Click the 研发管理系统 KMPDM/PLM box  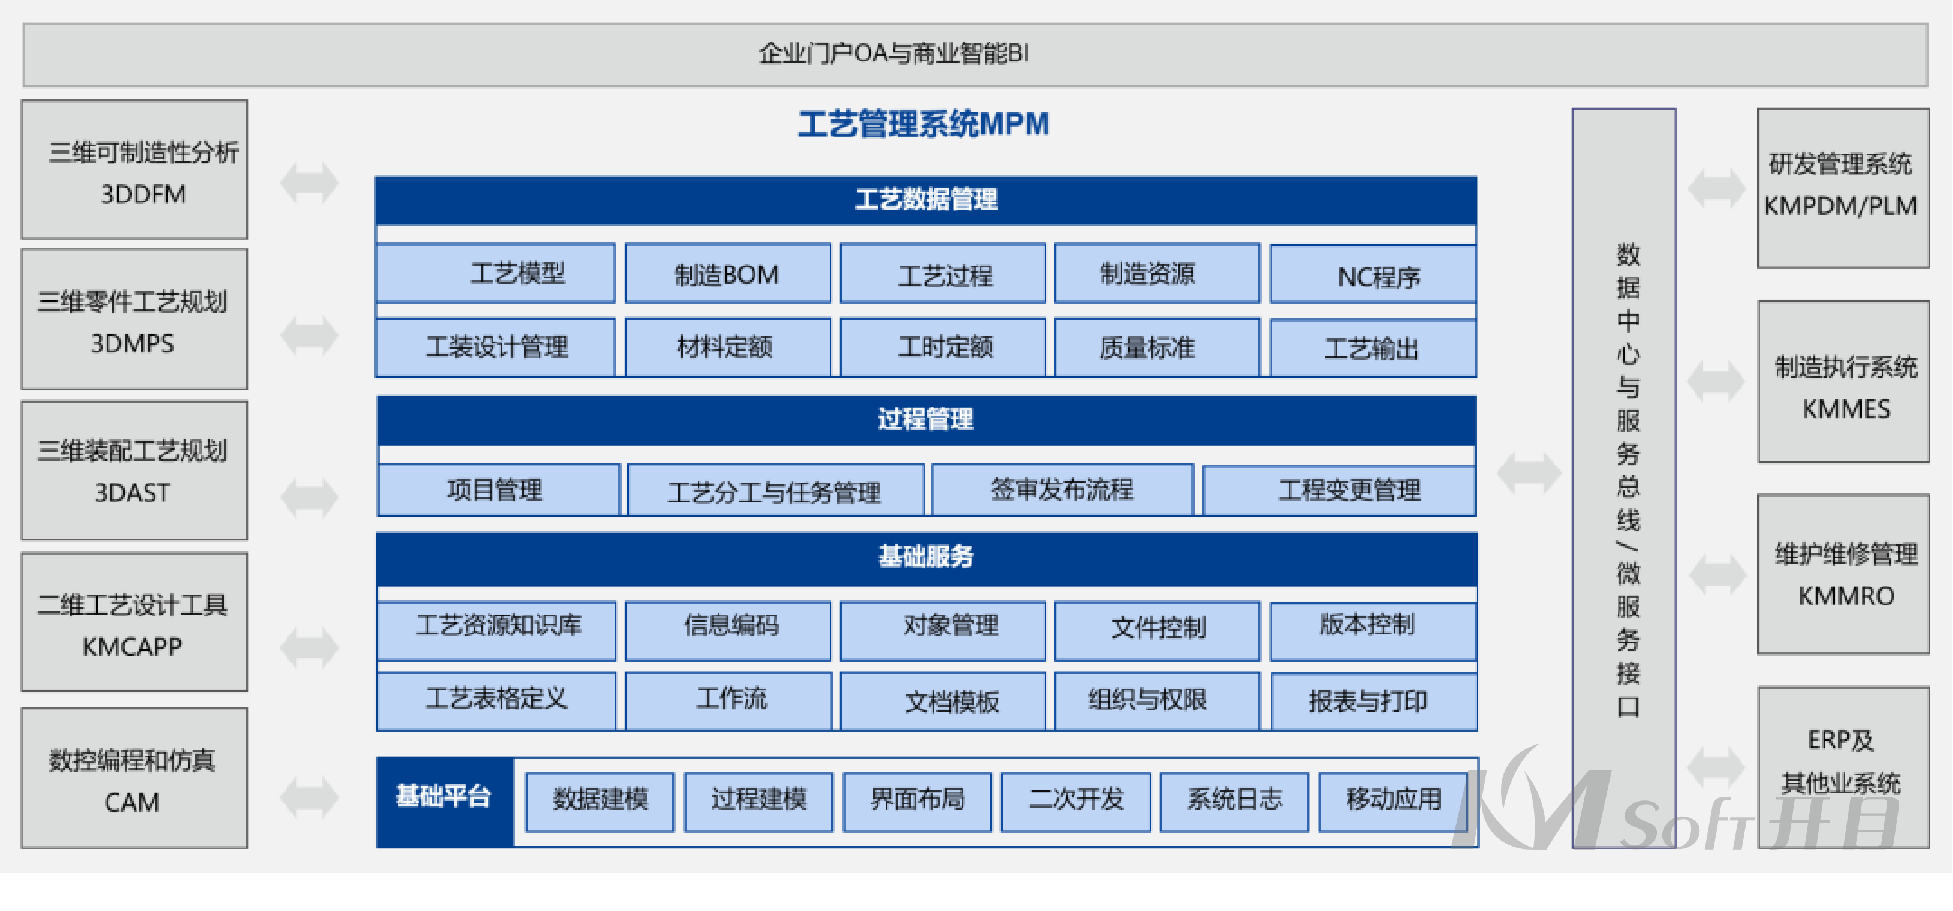(x=1843, y=185)
